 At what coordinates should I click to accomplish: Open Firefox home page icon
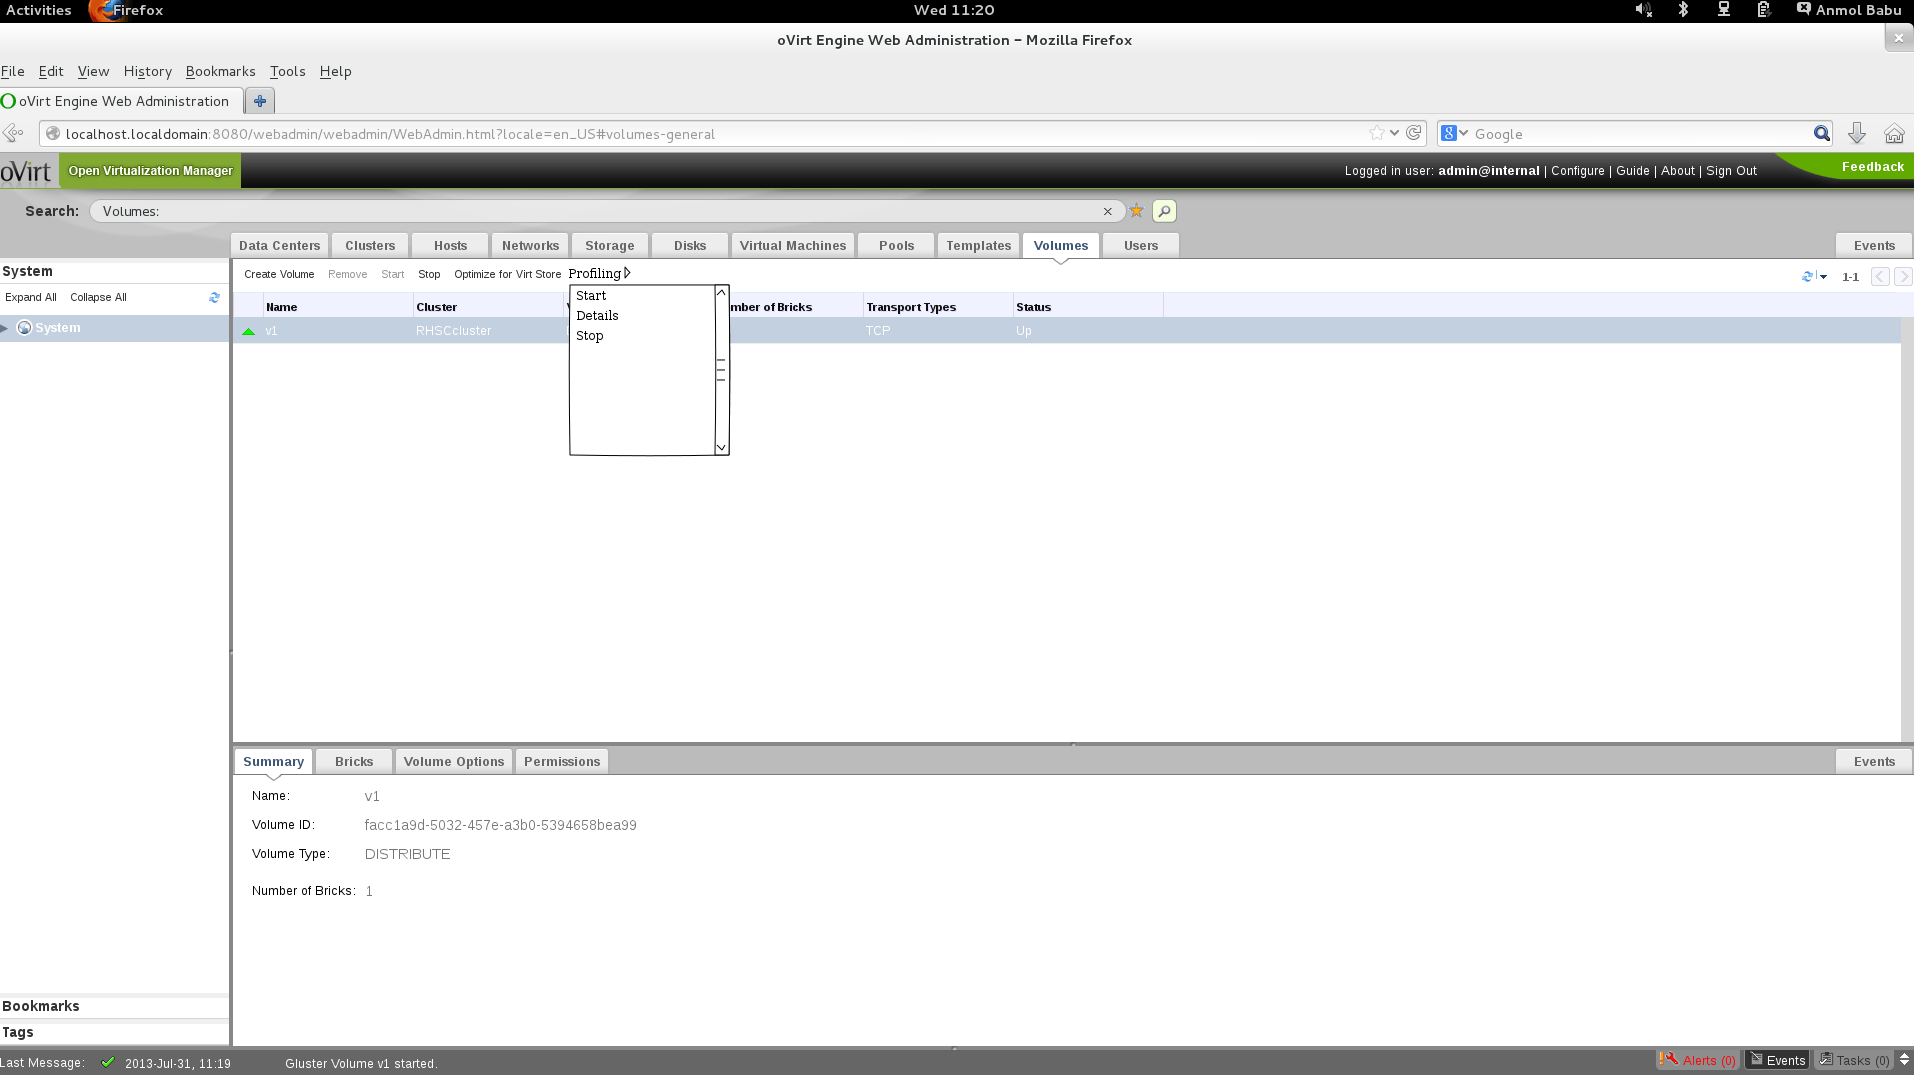click(x=1894, y=134)
